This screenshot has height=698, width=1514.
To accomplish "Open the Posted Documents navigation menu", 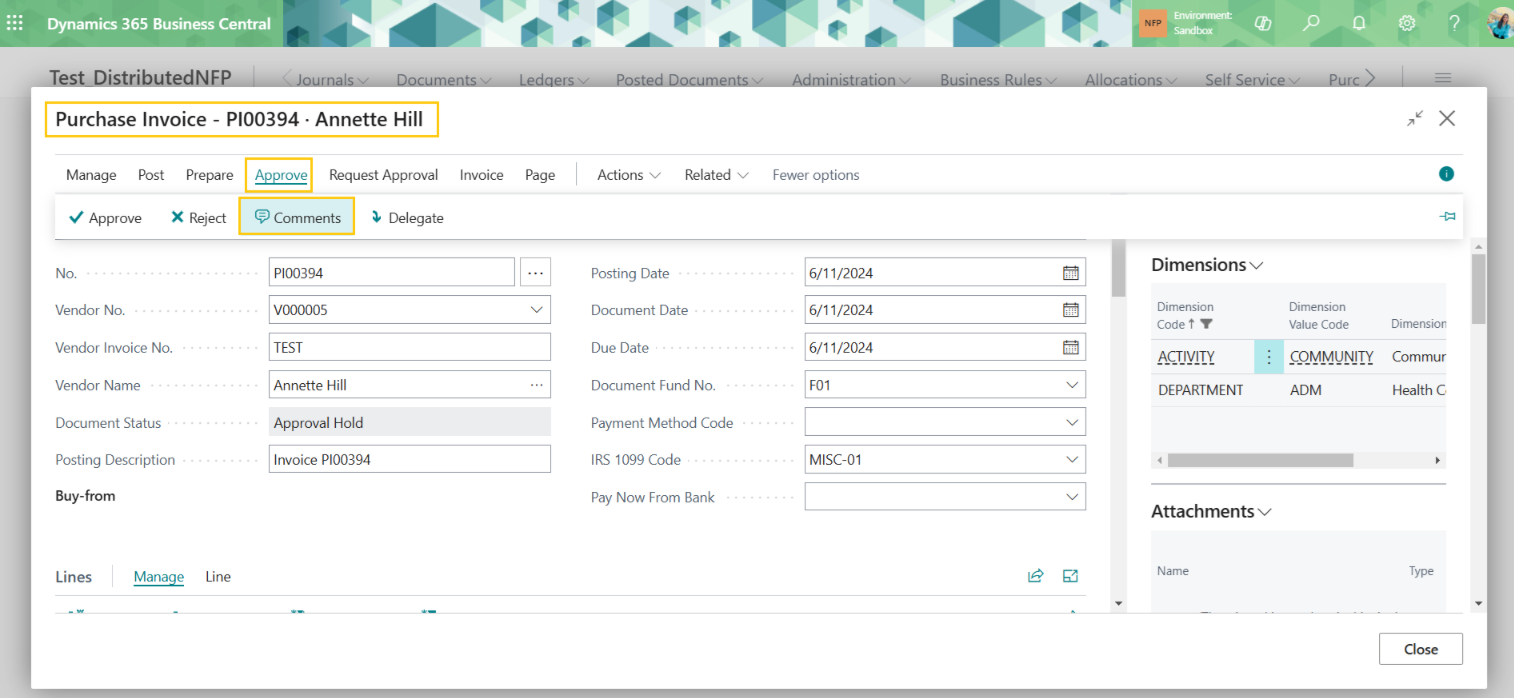I will point(689,79).
